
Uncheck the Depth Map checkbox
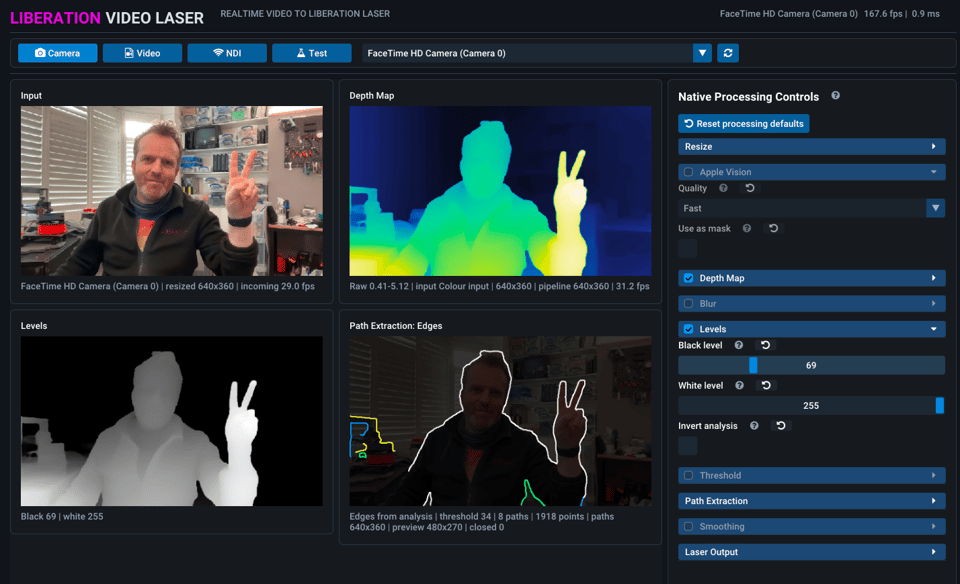[688, 278]
